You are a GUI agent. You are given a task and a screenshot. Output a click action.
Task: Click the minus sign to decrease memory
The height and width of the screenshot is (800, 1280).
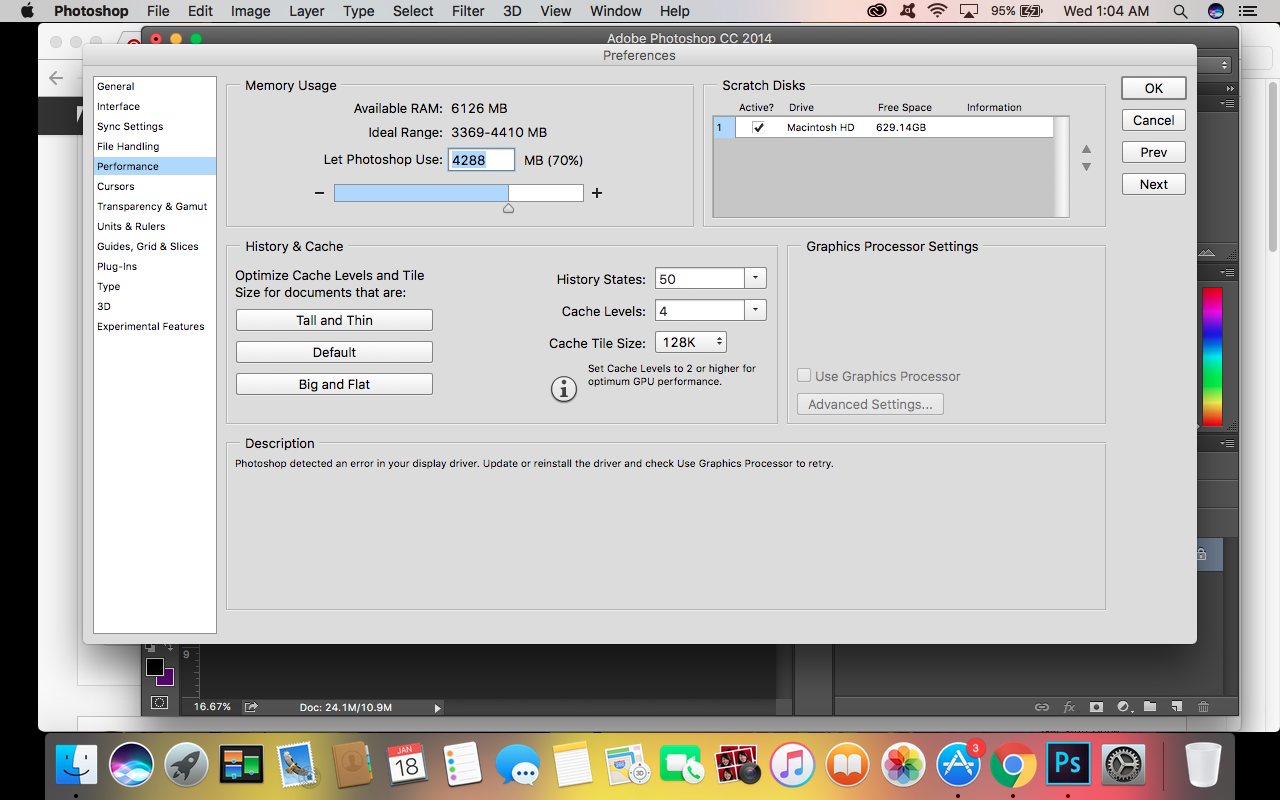tap(319, 193)
